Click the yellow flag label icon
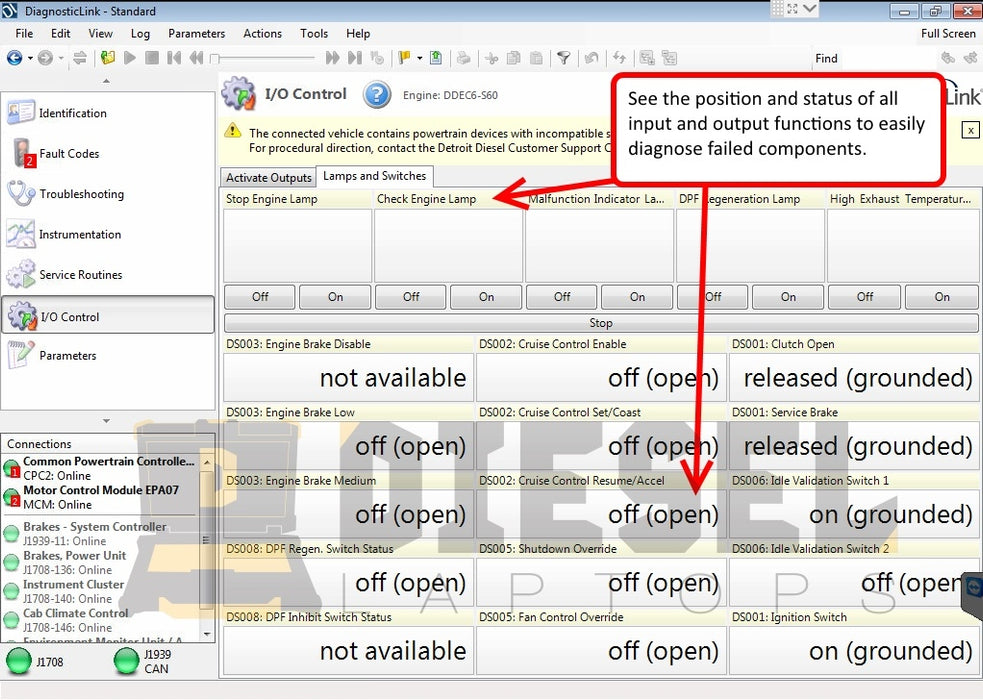983x700 pixels. [x=404, y=58]
